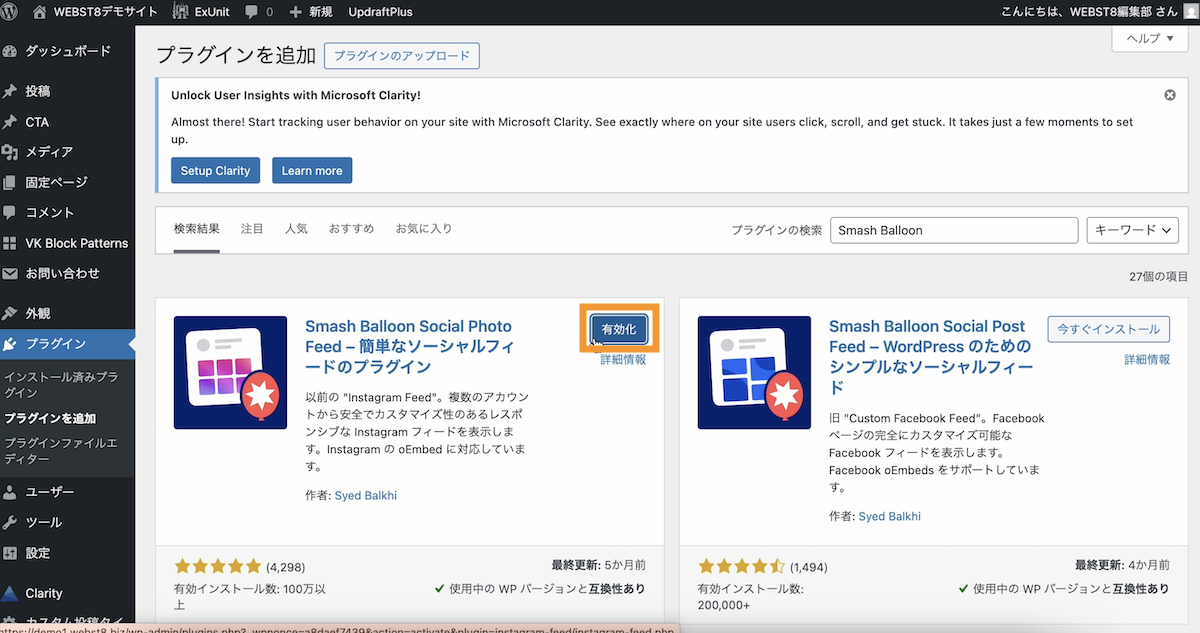The image size is (1200, 633).
Task: Click the プラグインのアップロード button
Action: (x=401, y=55)
